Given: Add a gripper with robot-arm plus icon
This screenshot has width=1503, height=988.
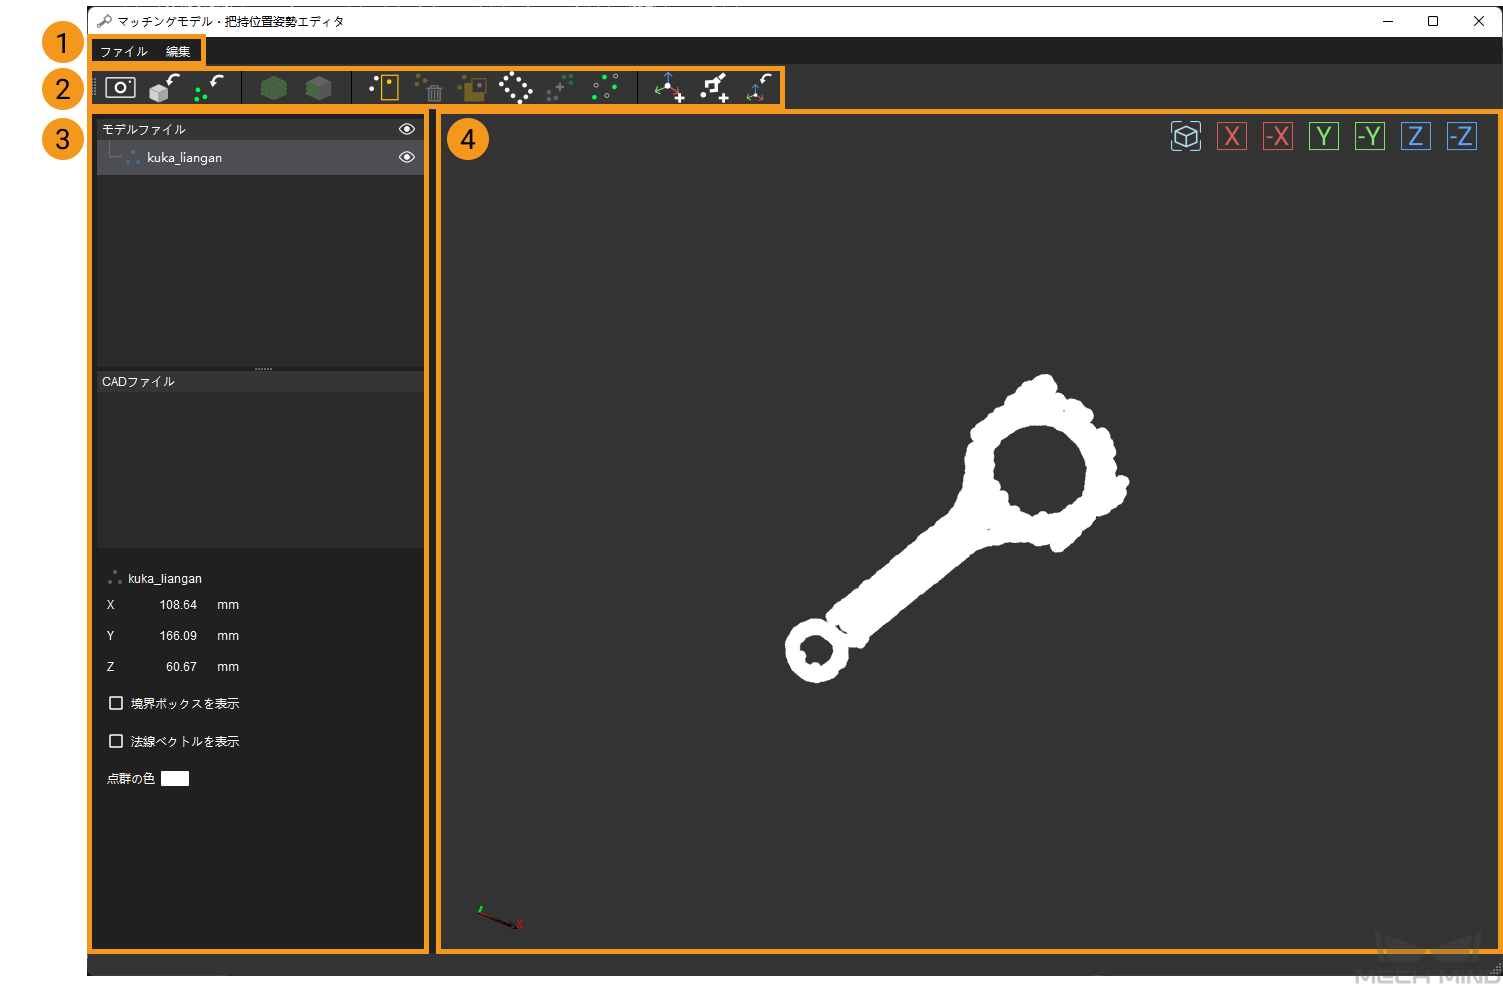Looking at the screenshot, I should click(x=714, y=88).
